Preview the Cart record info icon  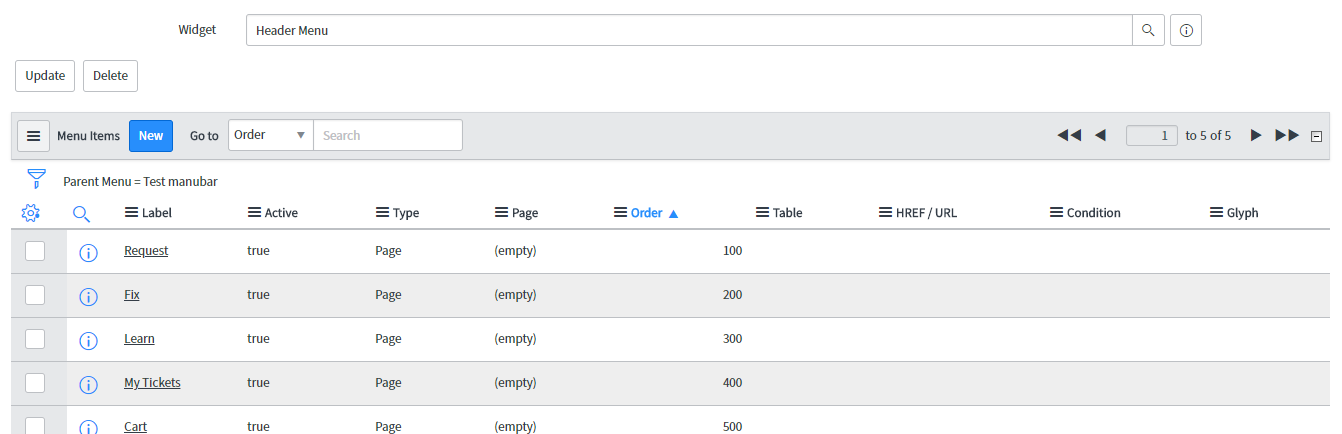[88, 427]
